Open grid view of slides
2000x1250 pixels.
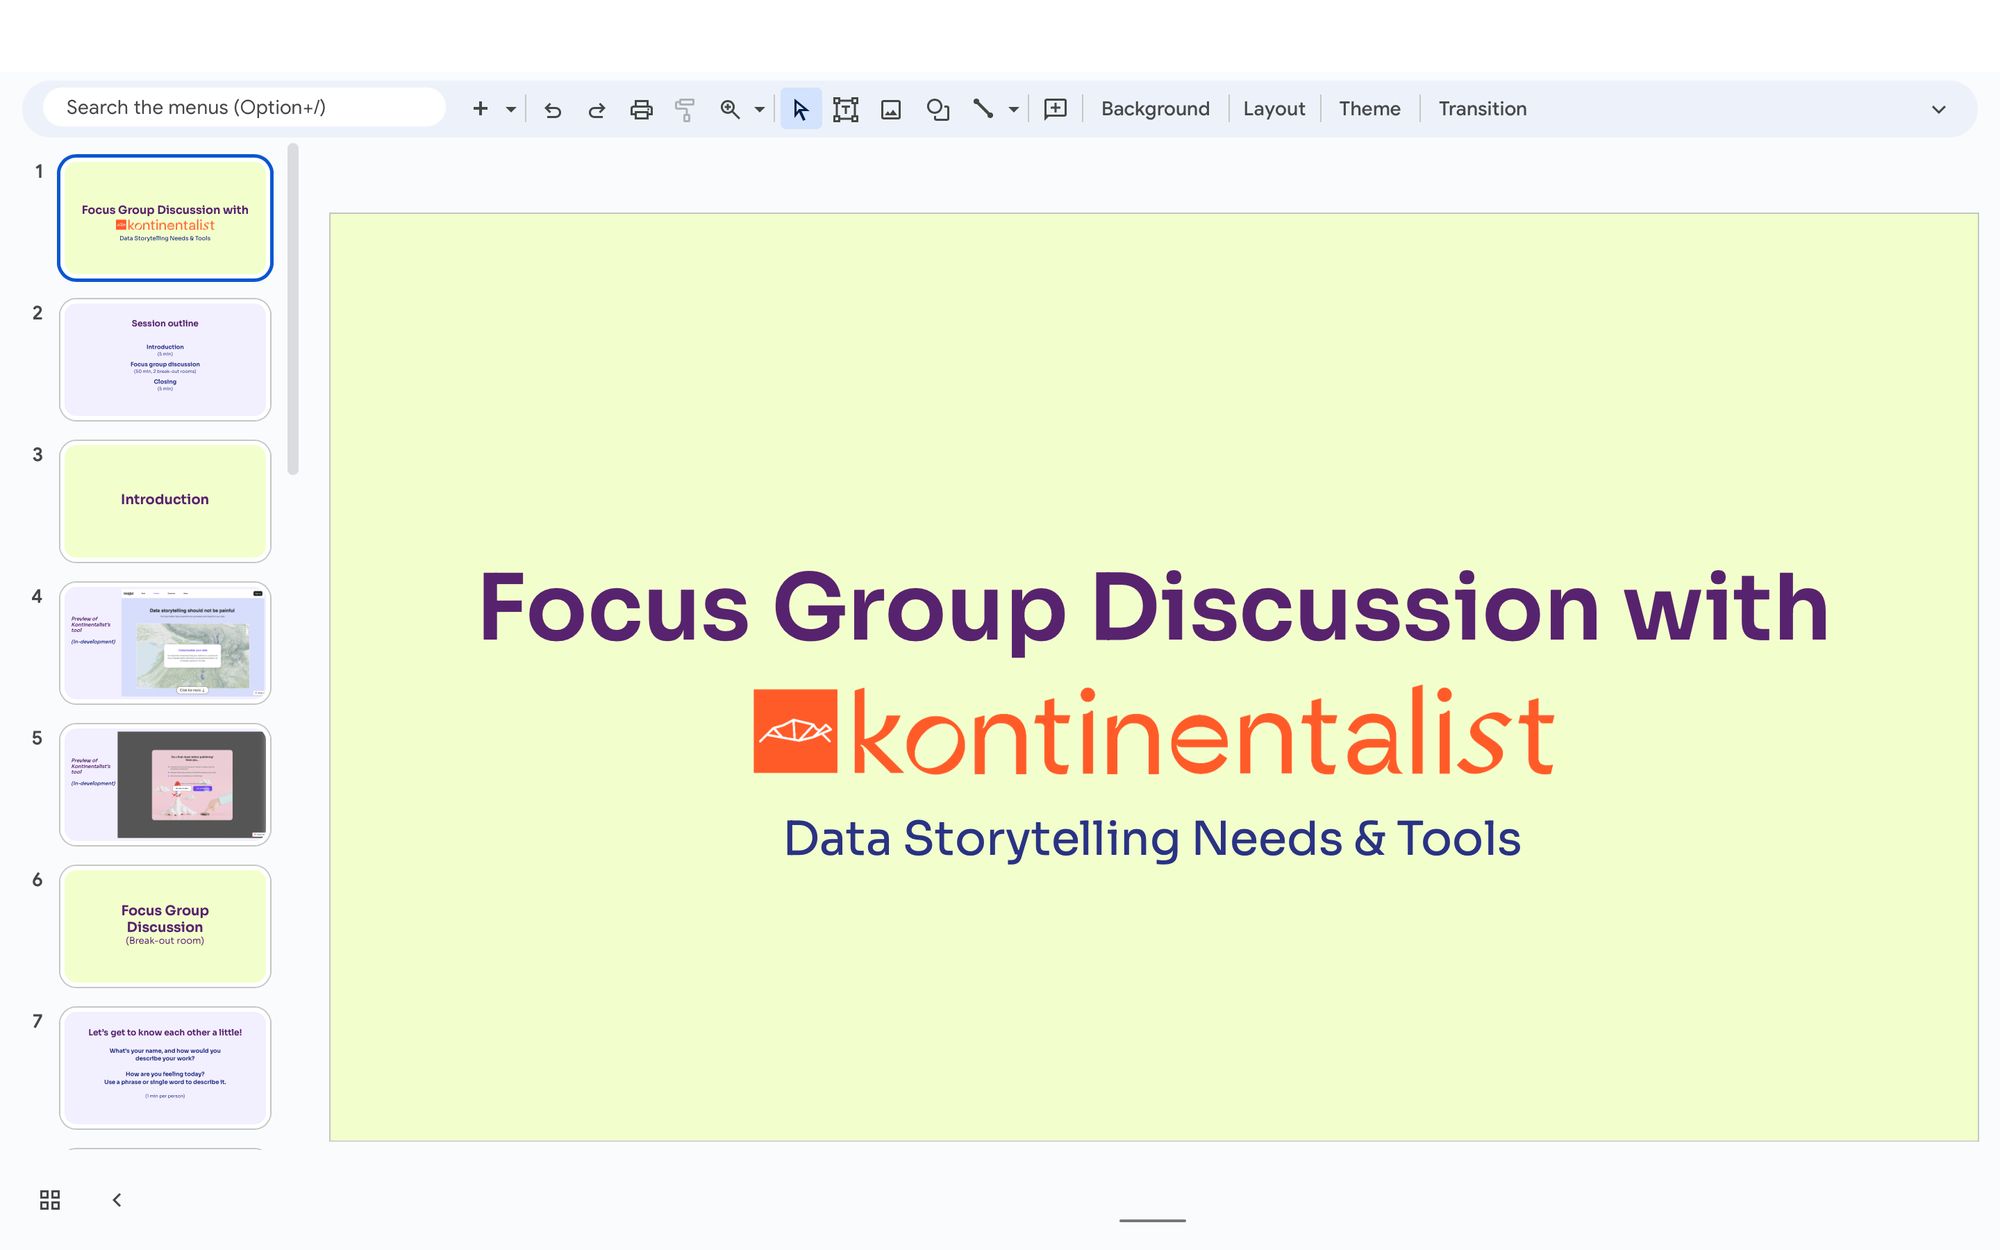50,1199
